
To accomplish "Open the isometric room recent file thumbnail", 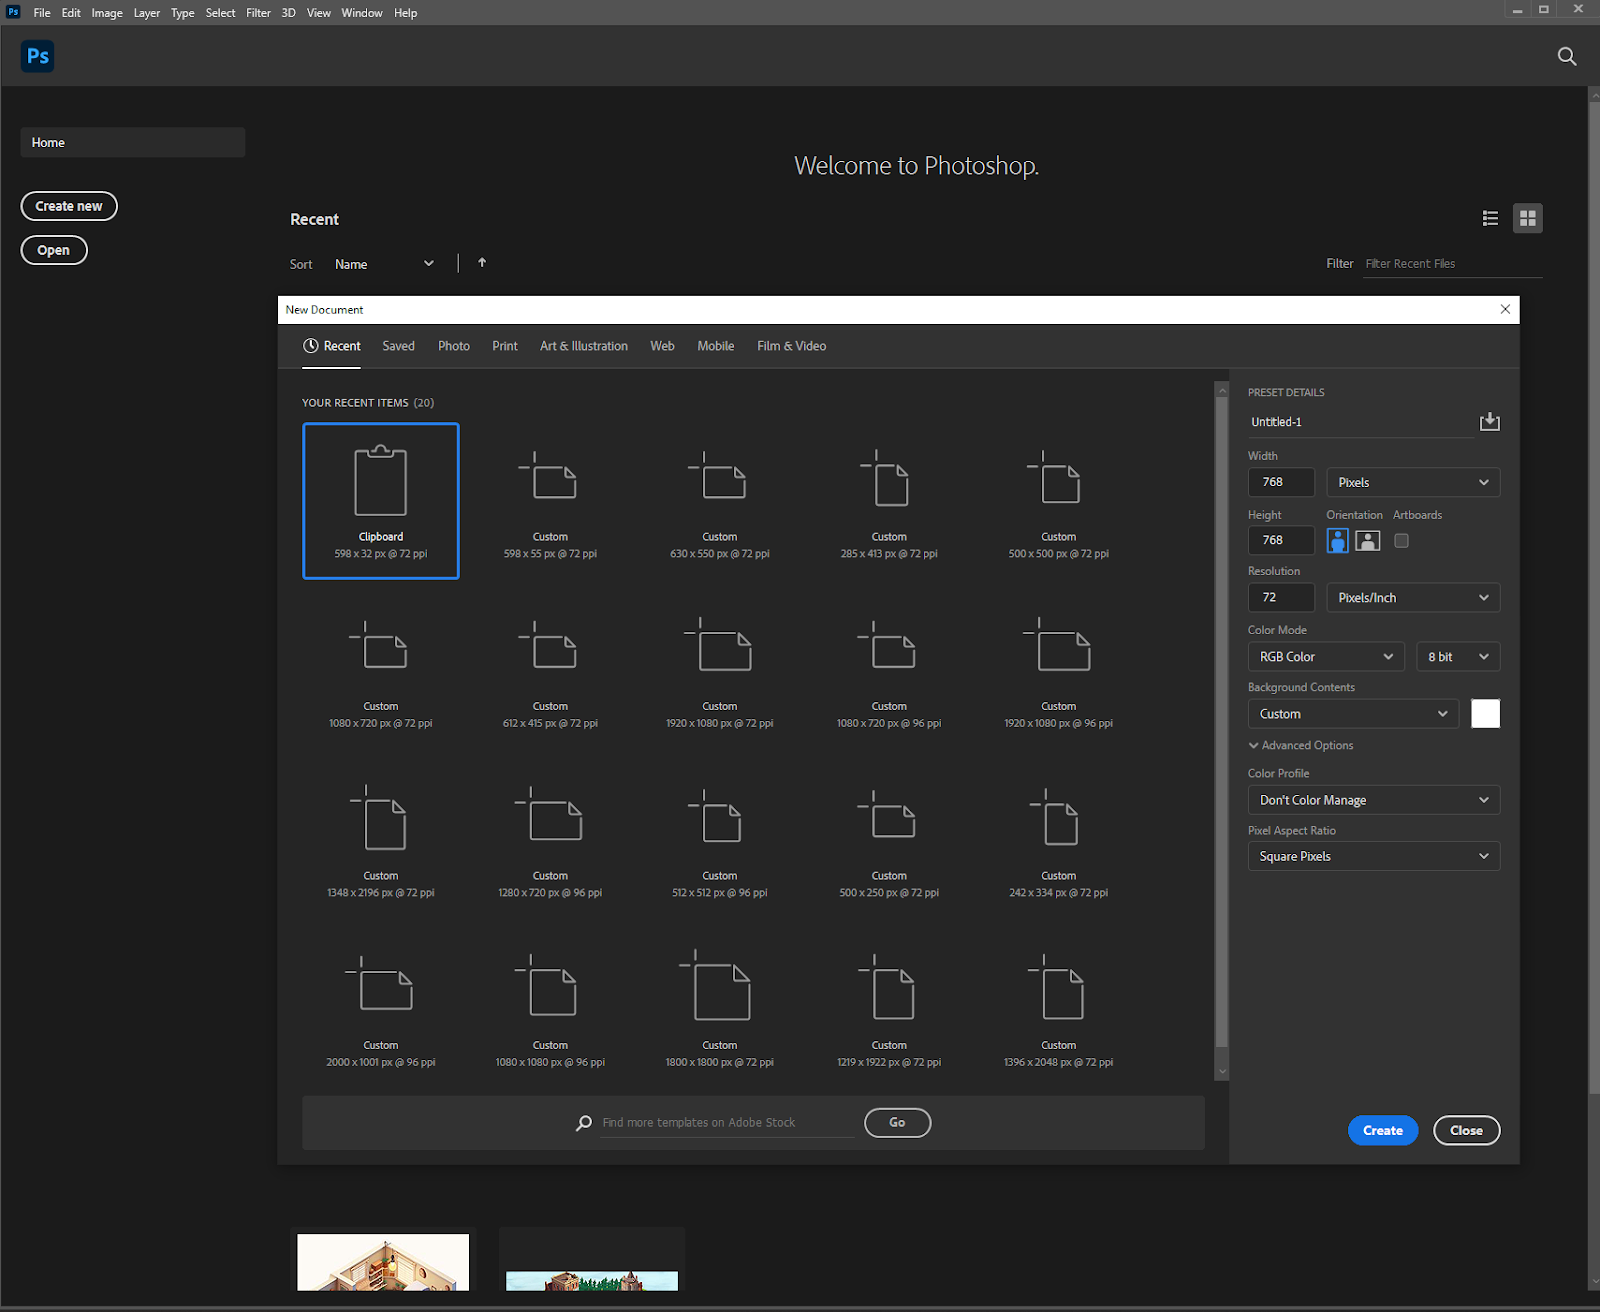I will [383, 1262].
